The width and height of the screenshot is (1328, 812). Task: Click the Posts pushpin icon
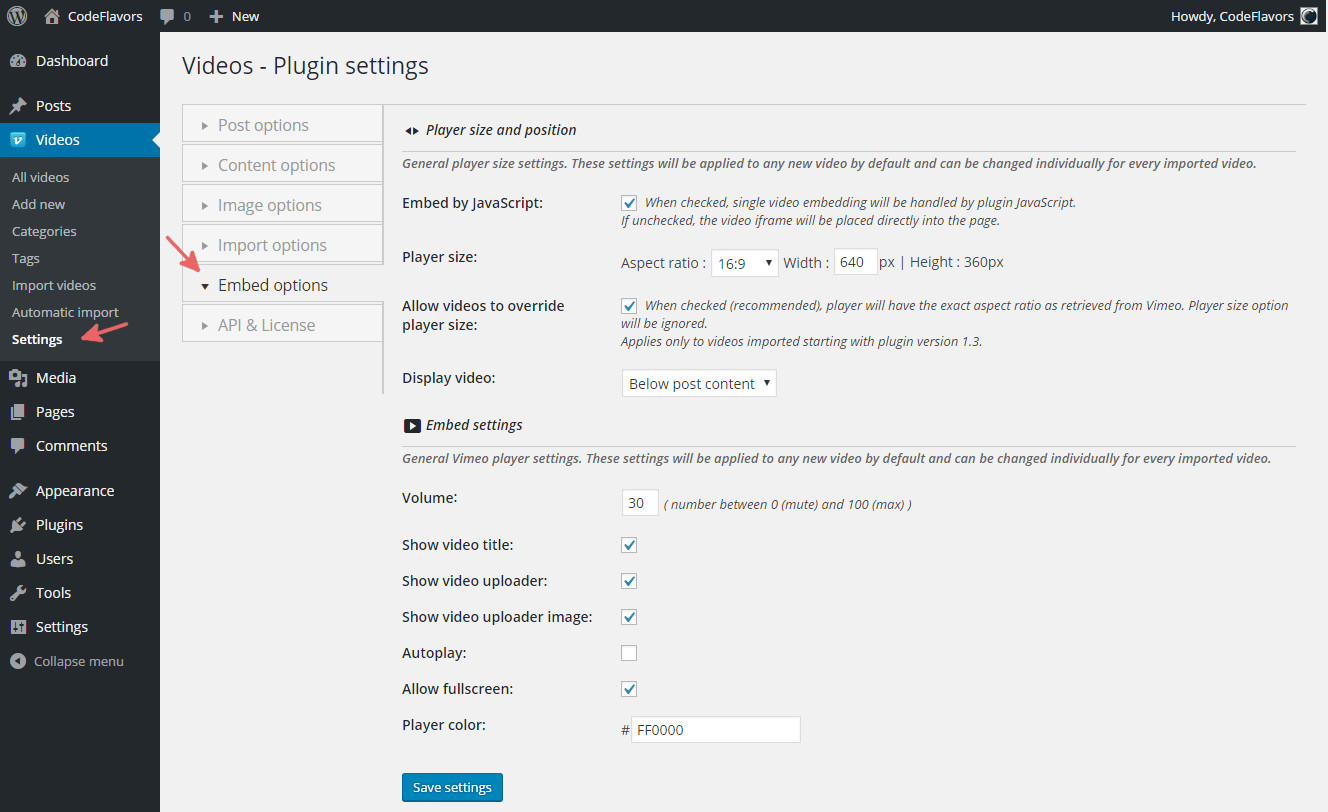[18, 106]
